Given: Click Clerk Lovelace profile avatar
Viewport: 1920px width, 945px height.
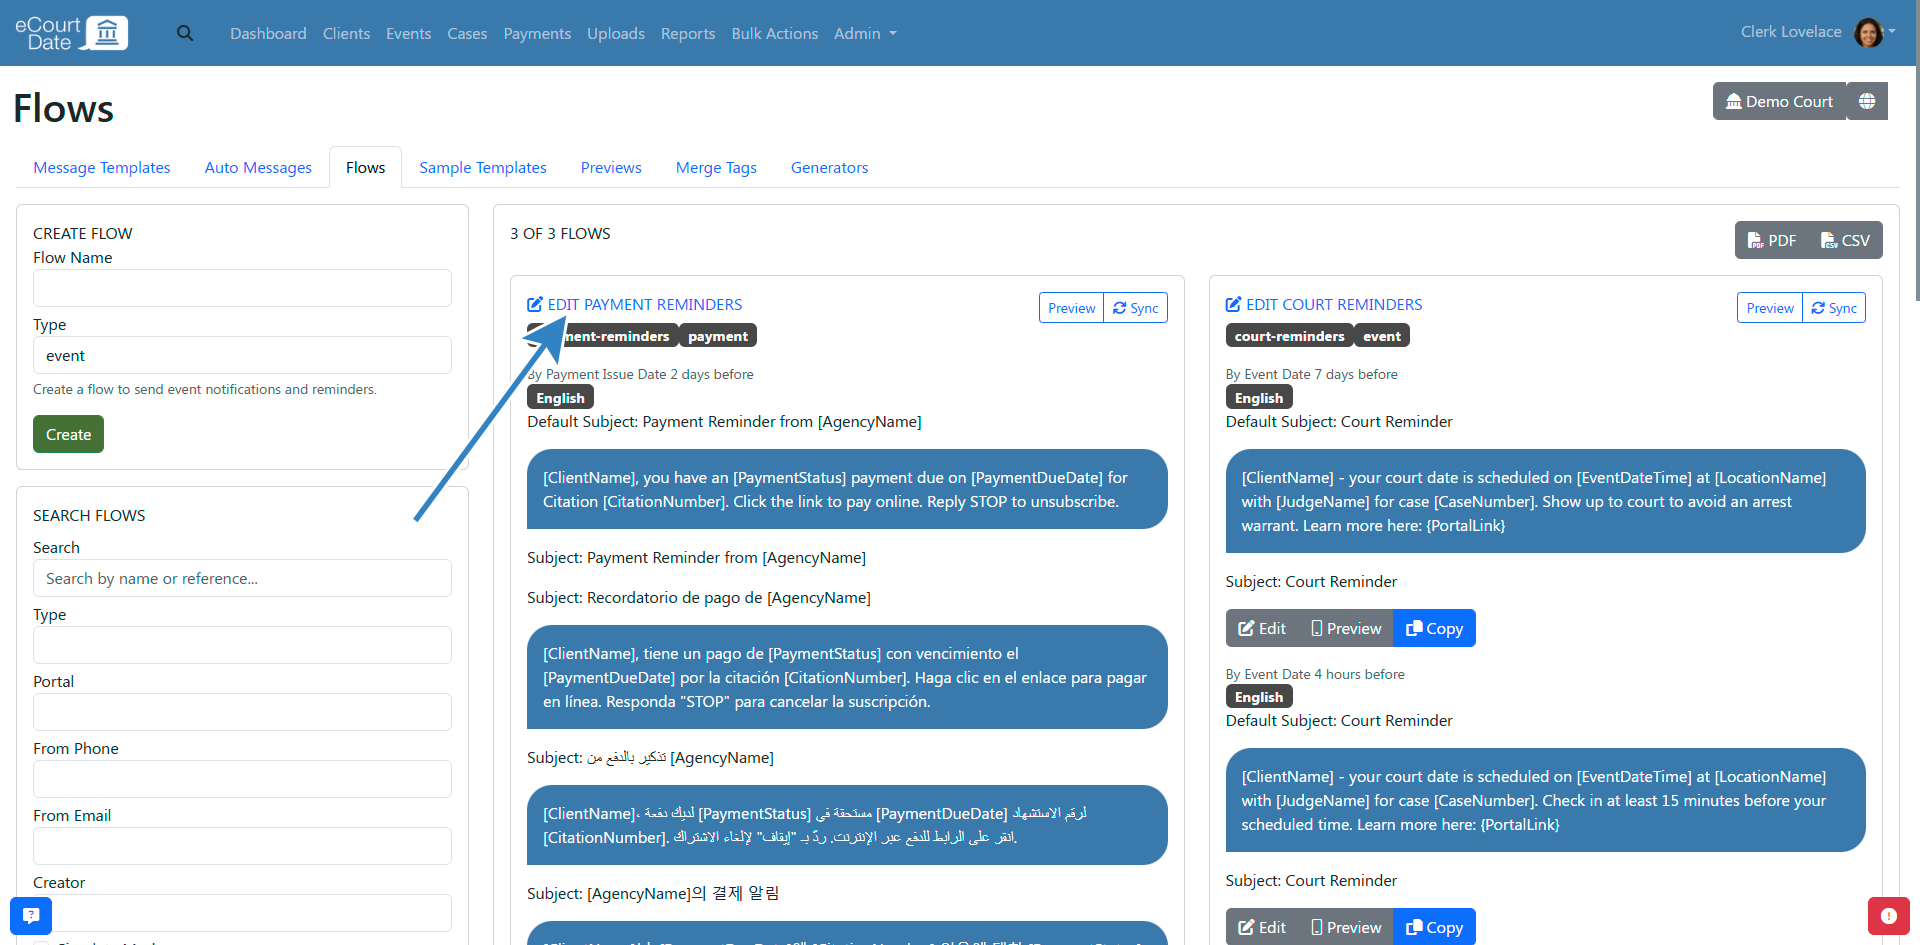Looking at the screenshot, I should click(1867, 32).
